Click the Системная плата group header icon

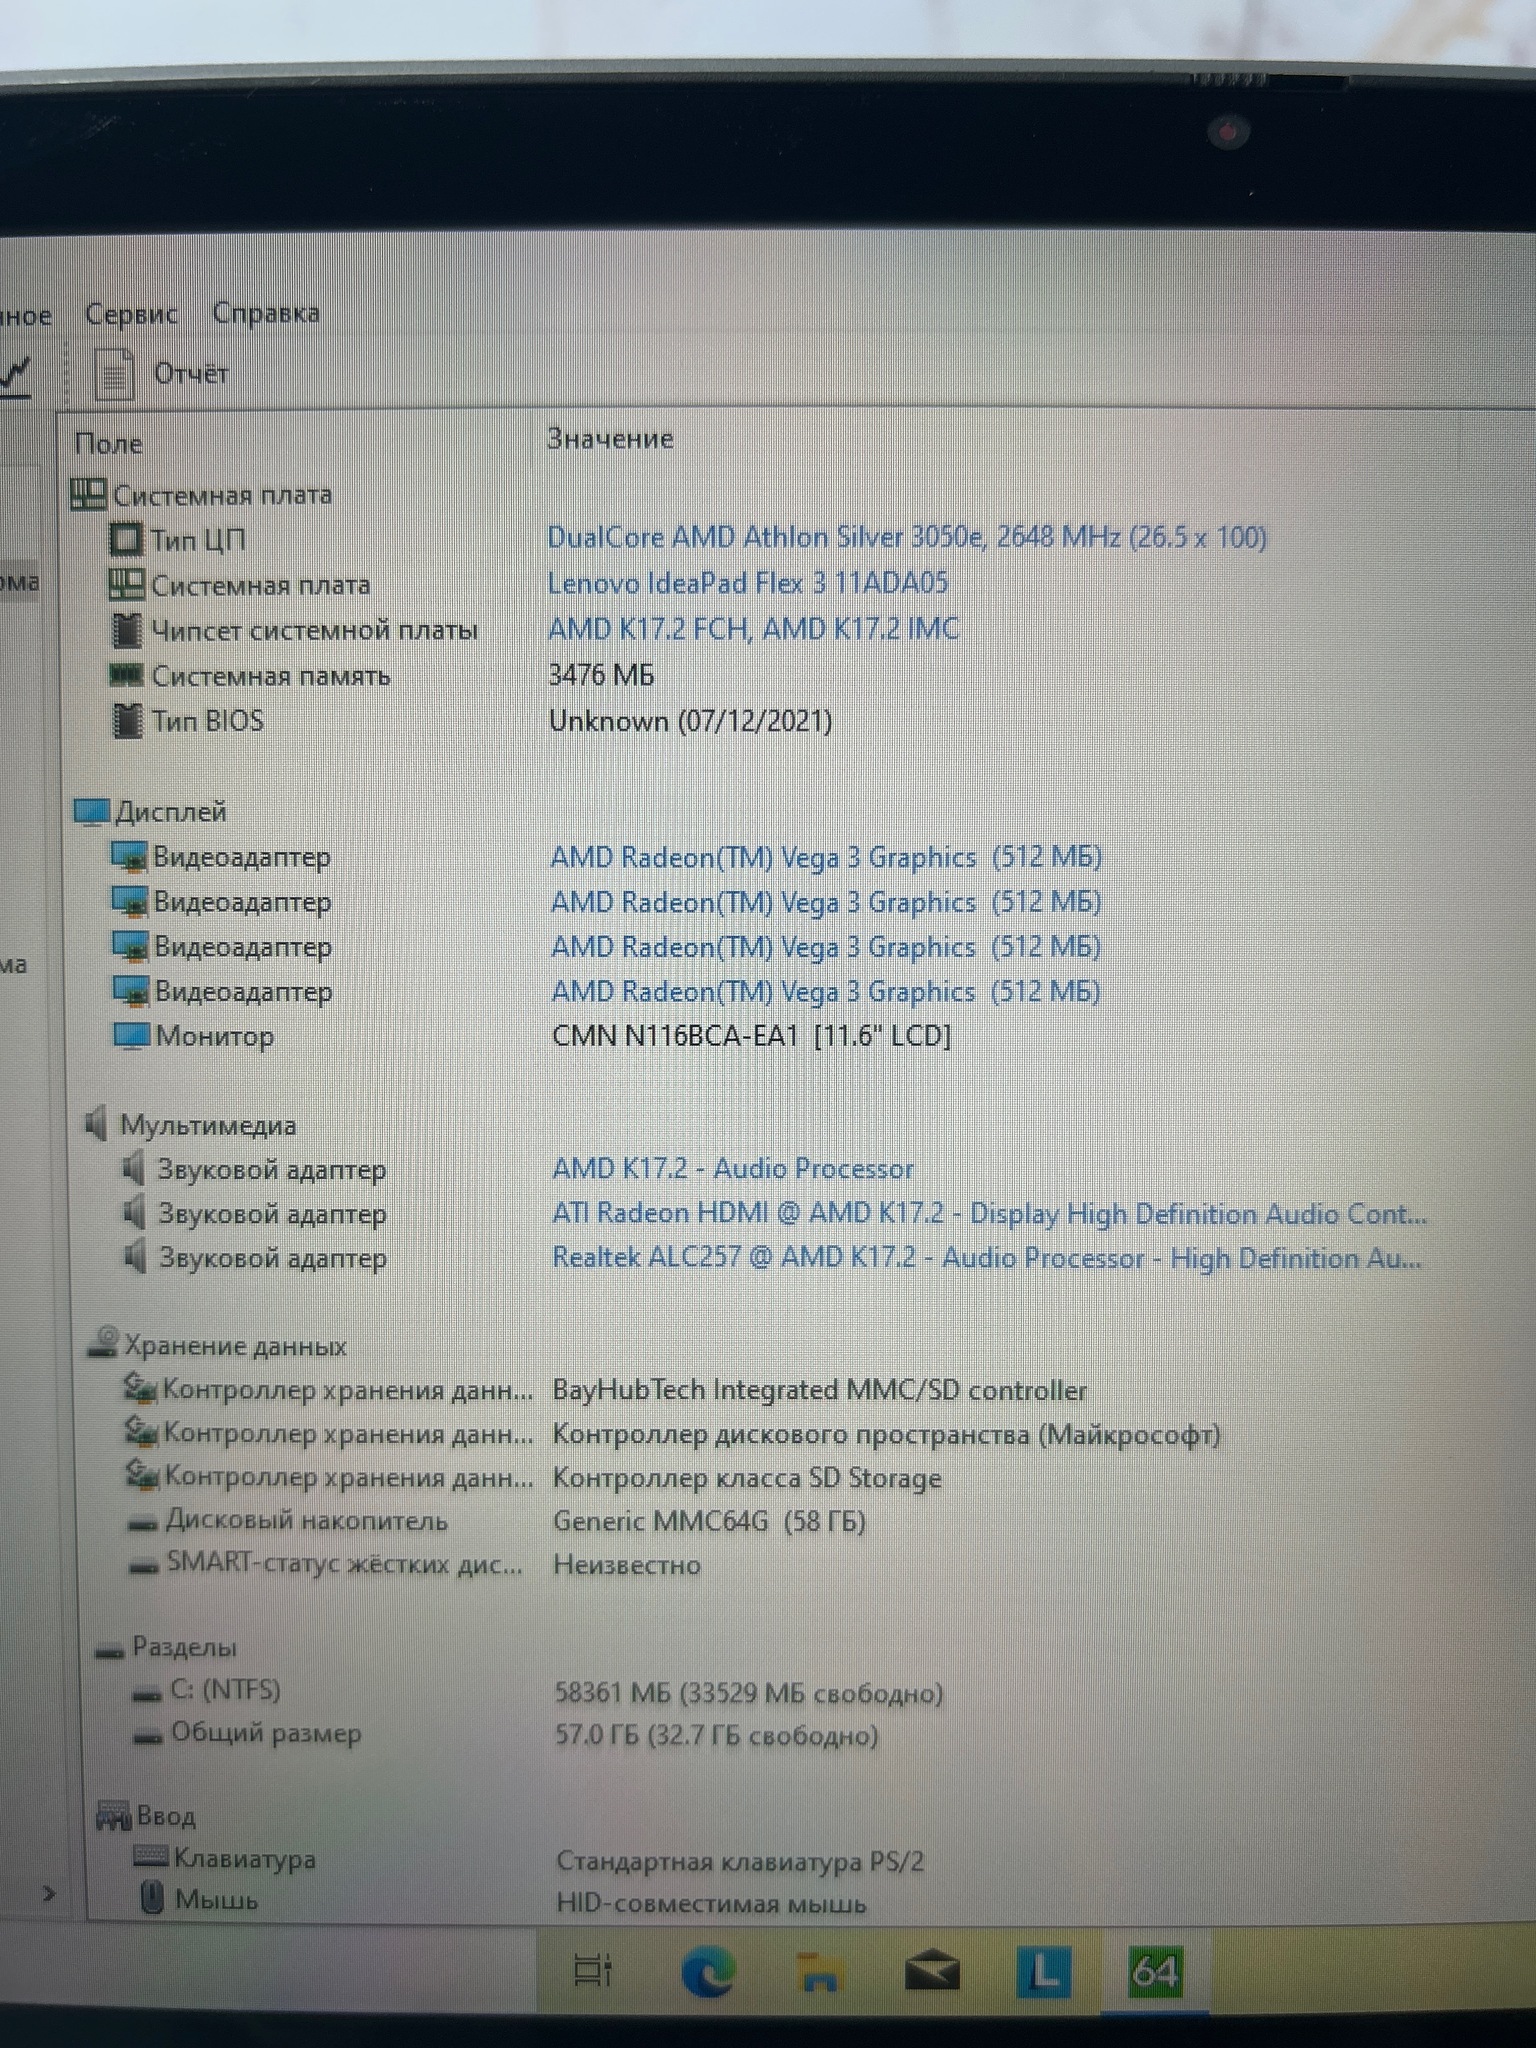pos(88,494)
